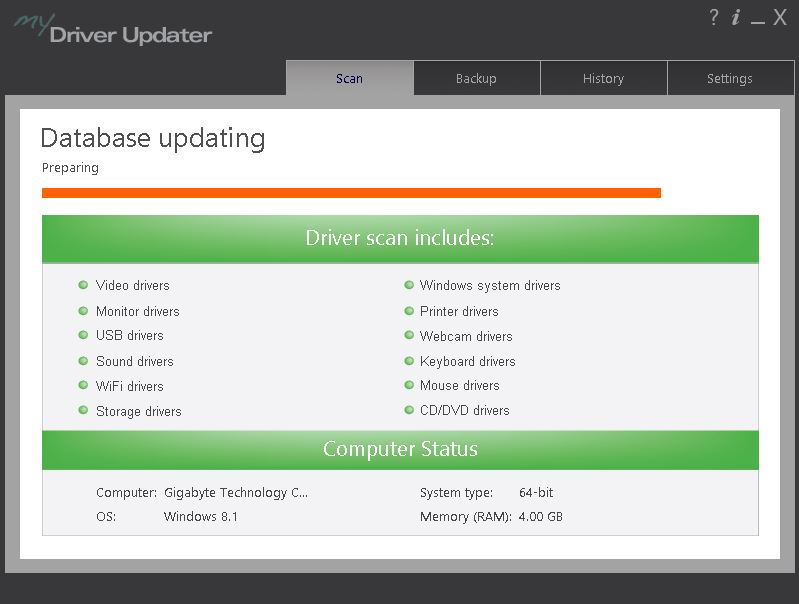Click the WiFi drivers bullet icon
Image resolution: width=799 pixels, height=604 pixels.
[83, 385]
